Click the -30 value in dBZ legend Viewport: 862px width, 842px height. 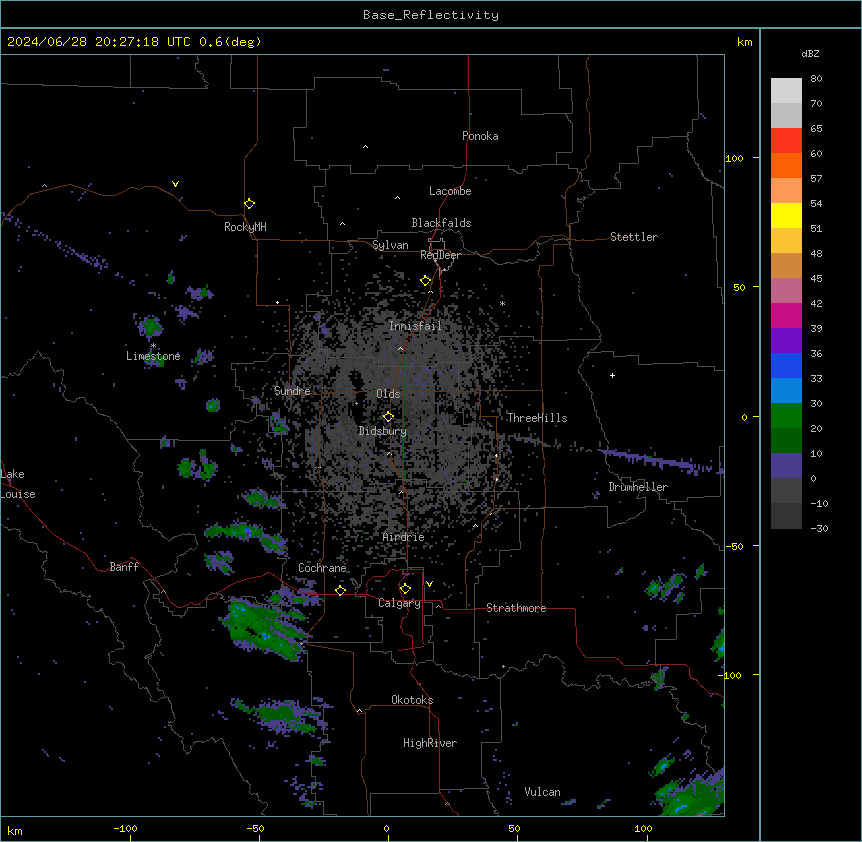[819, 528]
